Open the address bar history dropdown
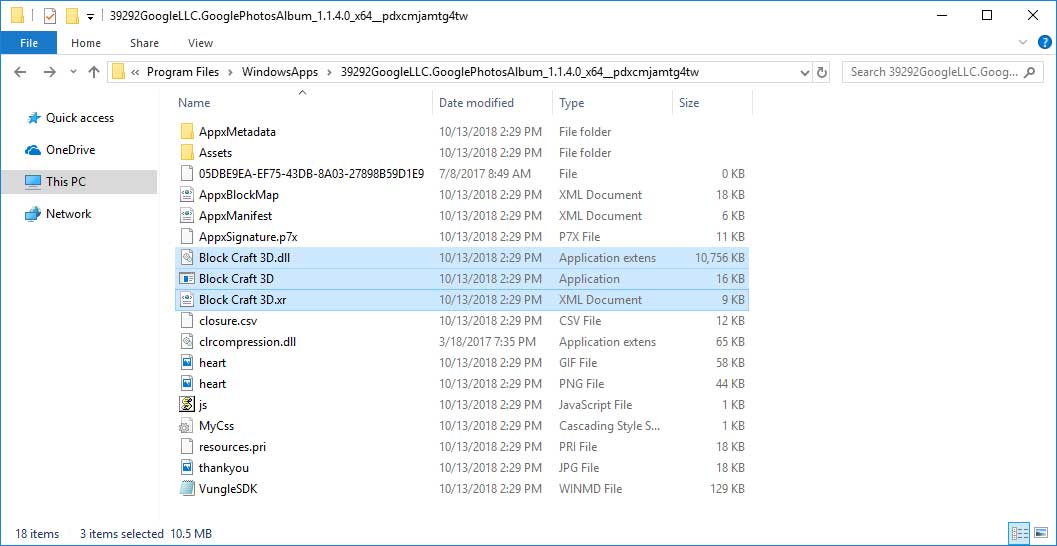1057x546 pixels. pyautogui.click(x=804, y=73)
